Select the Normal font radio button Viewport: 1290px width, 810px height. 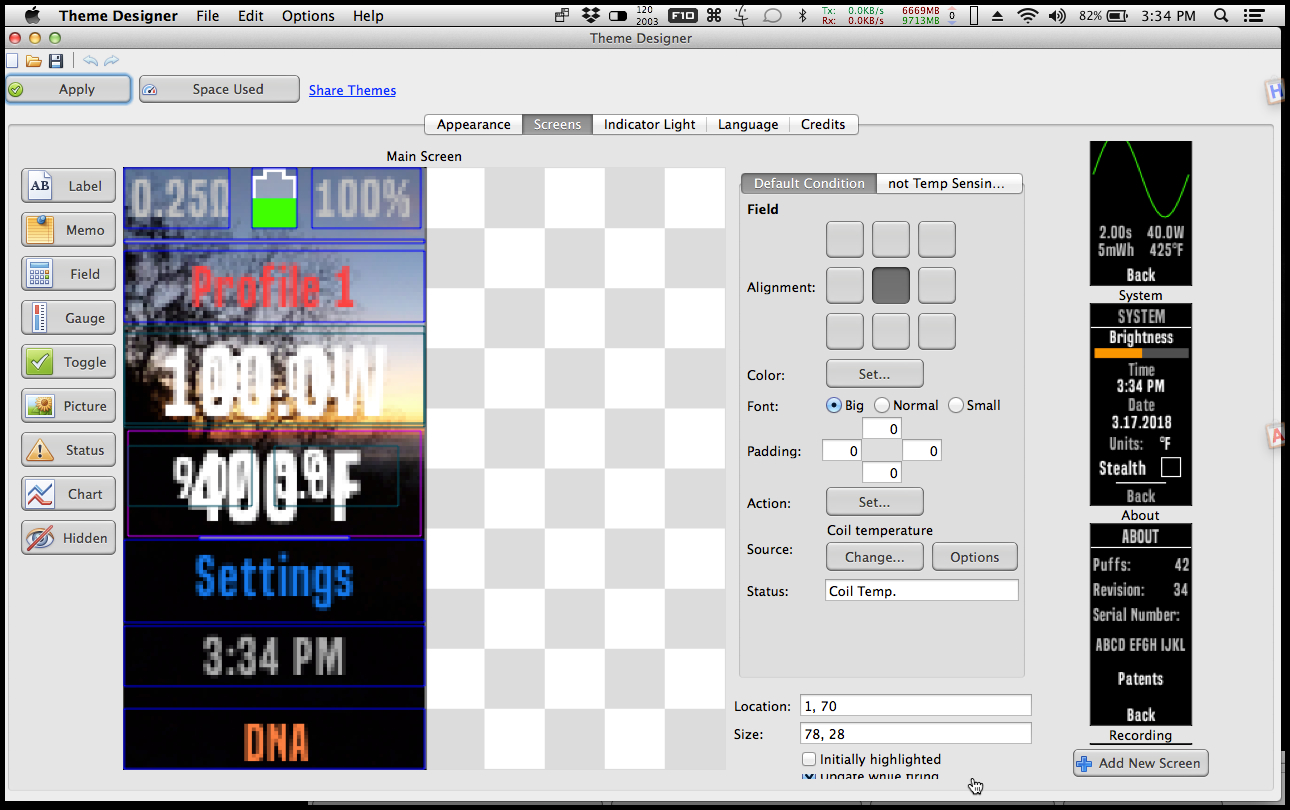click(x=882, y=405)
